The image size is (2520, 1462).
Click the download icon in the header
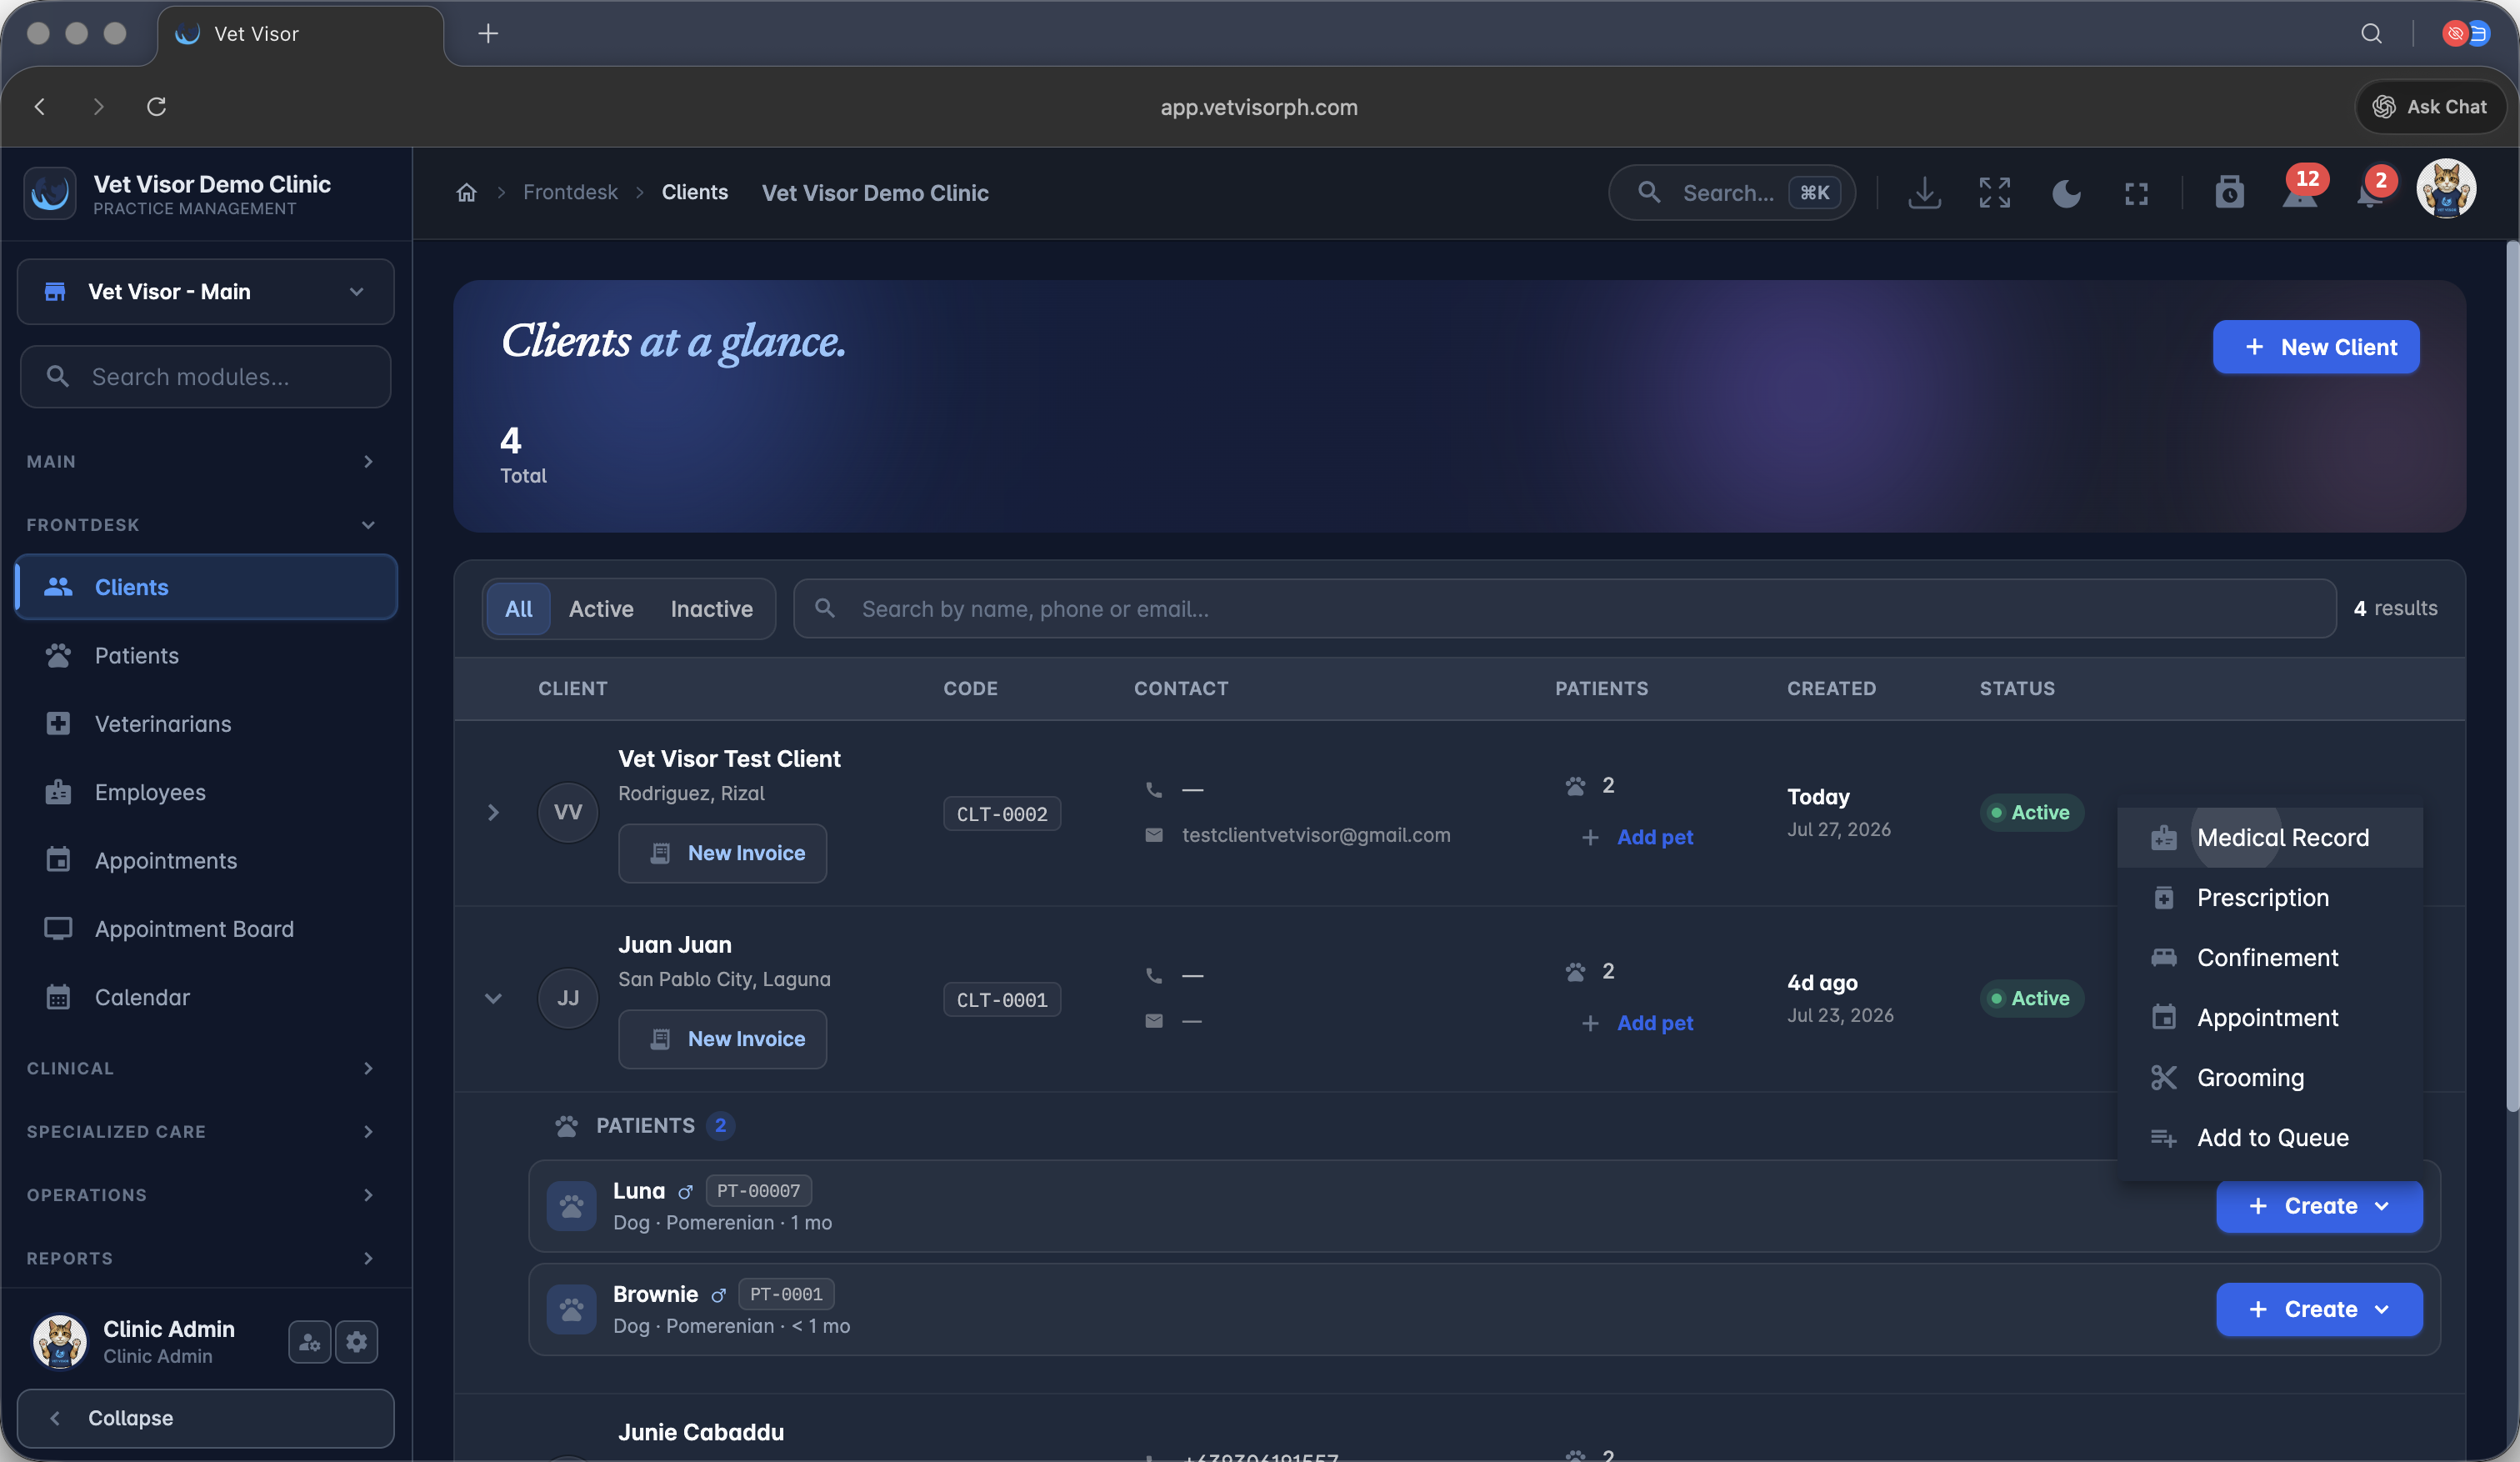pos(1924,192)
